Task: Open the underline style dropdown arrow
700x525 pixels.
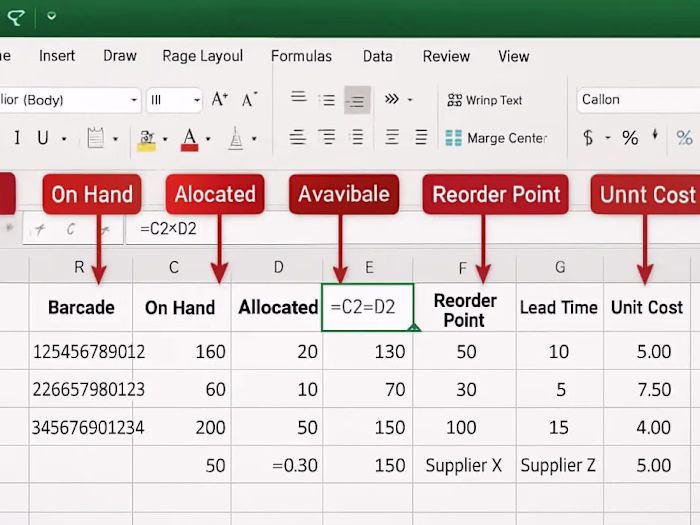Action: (x=64, y=139)
